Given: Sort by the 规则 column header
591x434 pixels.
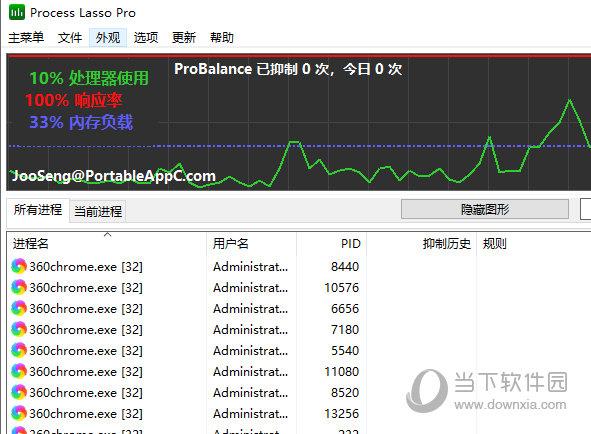Looking at the screenshot, I should pyautogui.click(x=533, y=244).
